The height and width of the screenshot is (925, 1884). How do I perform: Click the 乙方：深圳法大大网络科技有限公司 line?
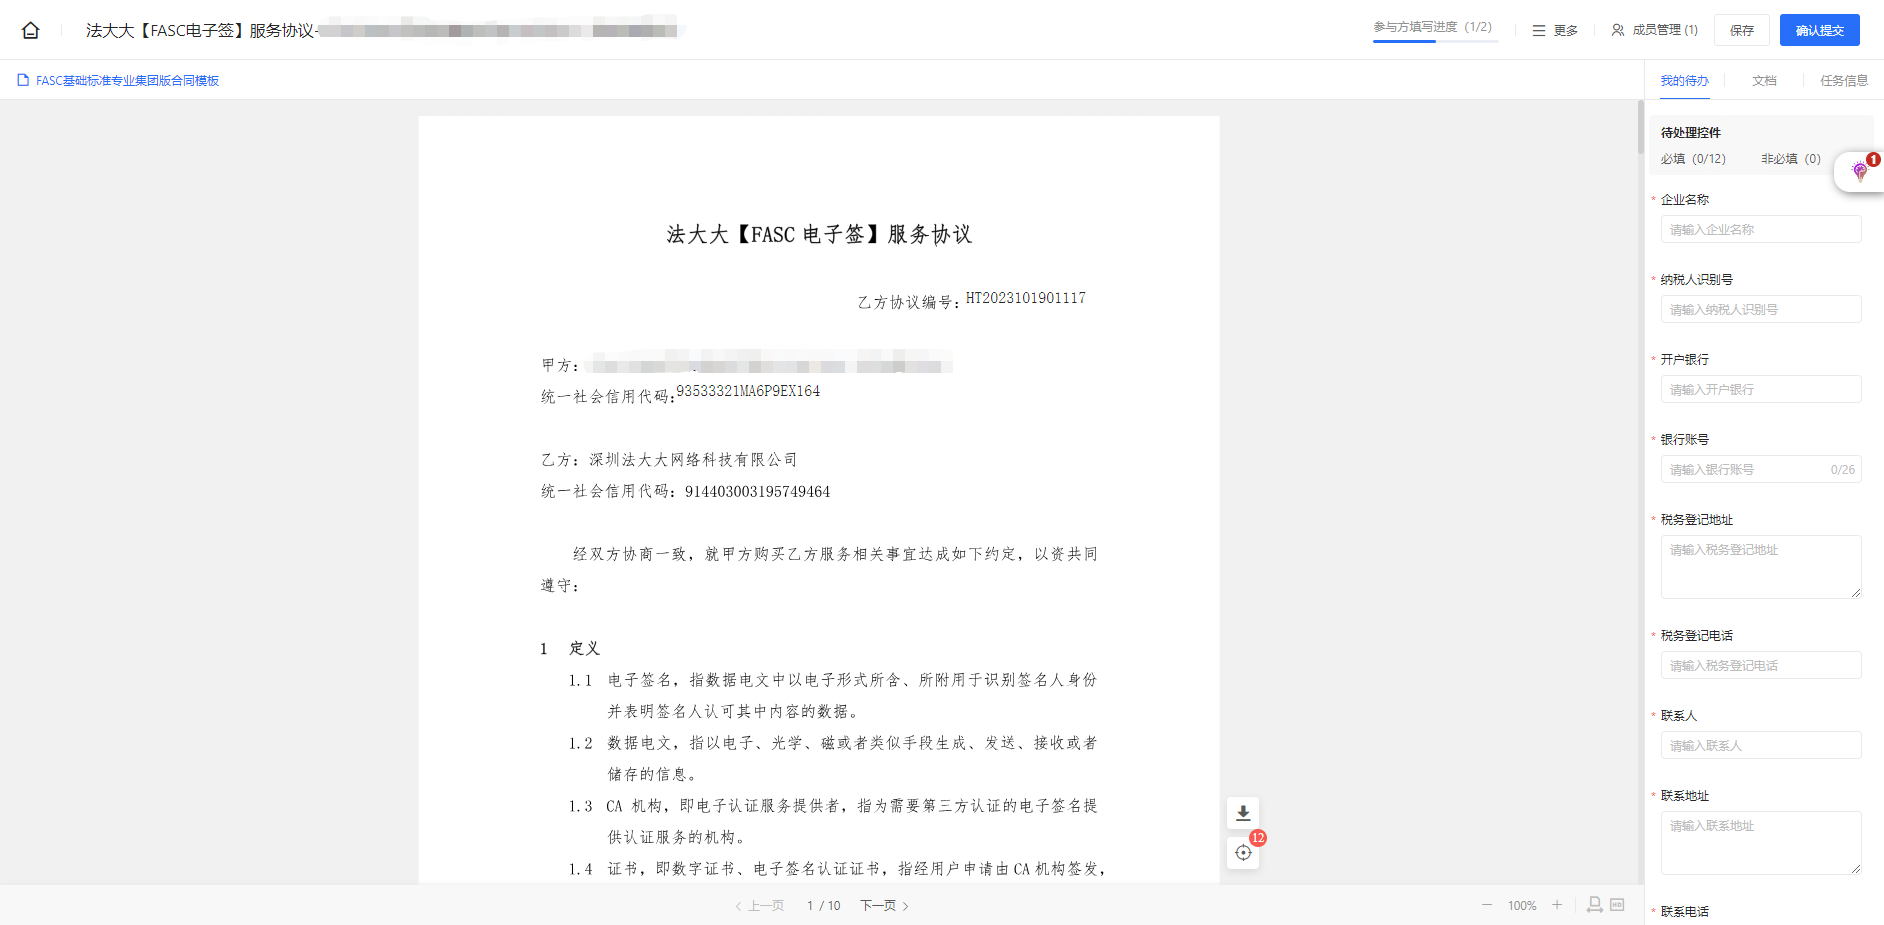pyautogui.click(x=669, y=460)
